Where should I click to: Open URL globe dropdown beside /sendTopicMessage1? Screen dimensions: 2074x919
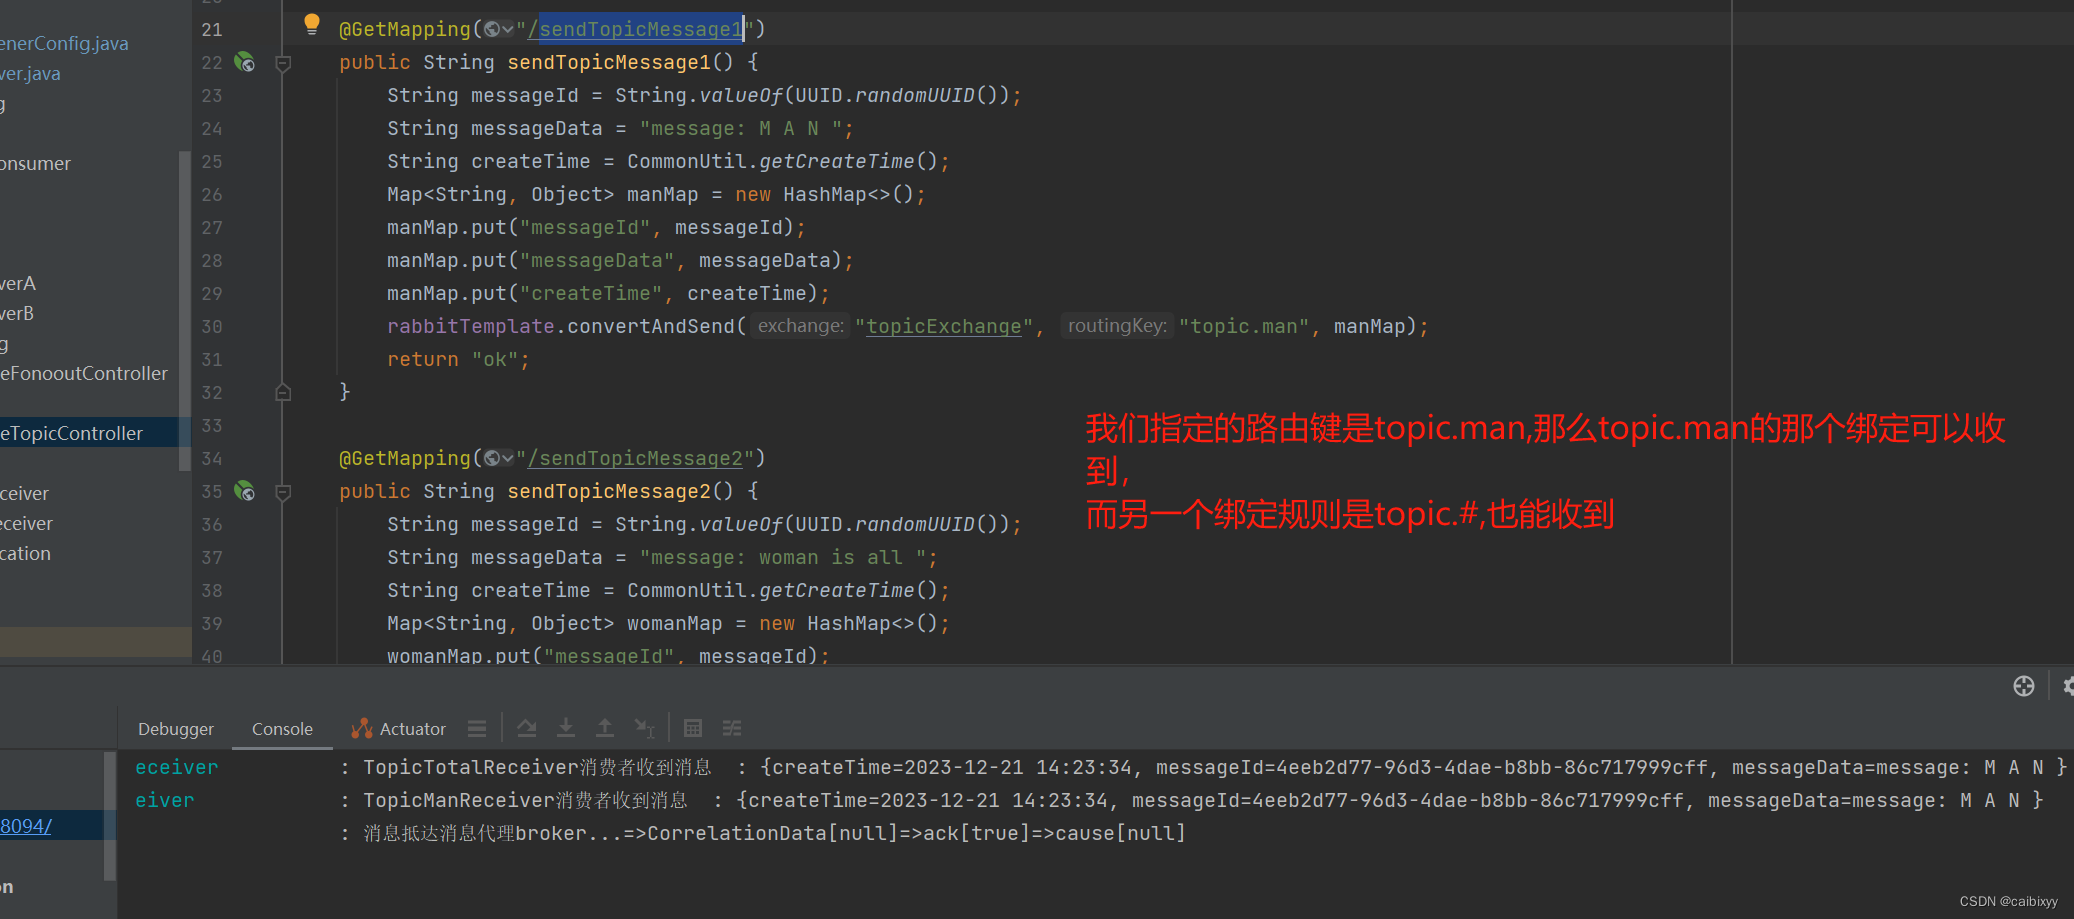pyautogui.click(x=498, y=29)
